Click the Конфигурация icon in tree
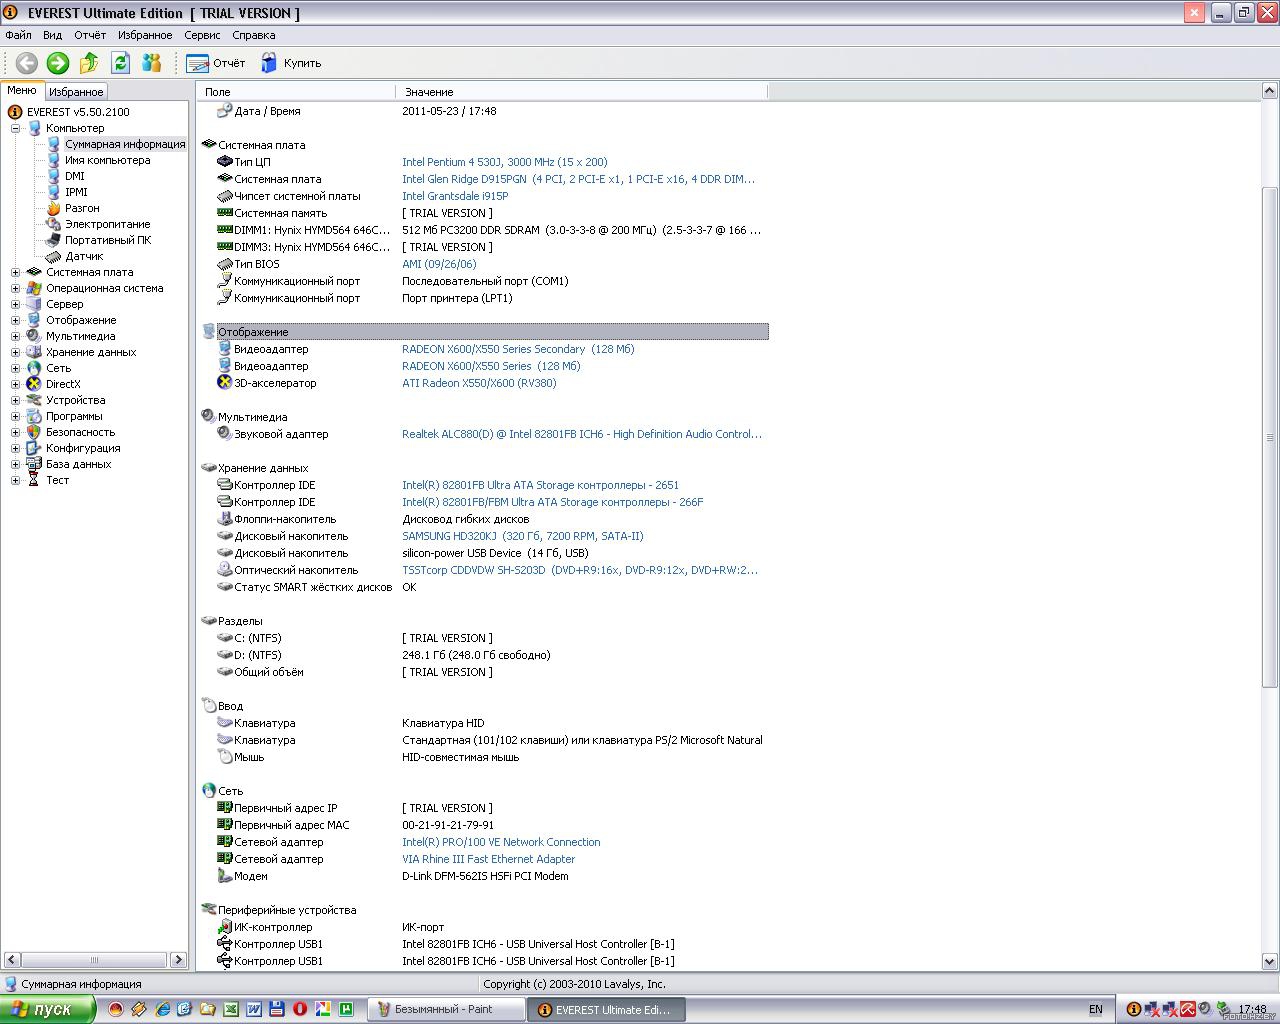 [x=34, y=448]
